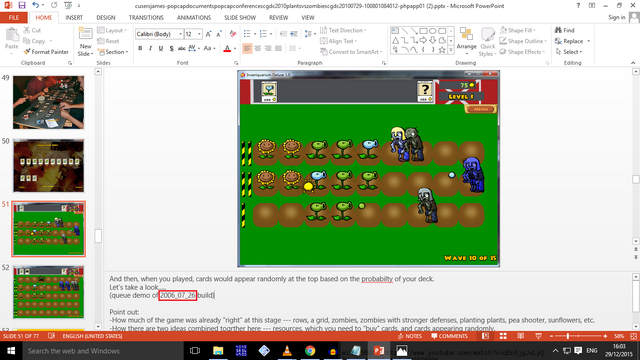Toggle Italic formatting

coord(151,49)
